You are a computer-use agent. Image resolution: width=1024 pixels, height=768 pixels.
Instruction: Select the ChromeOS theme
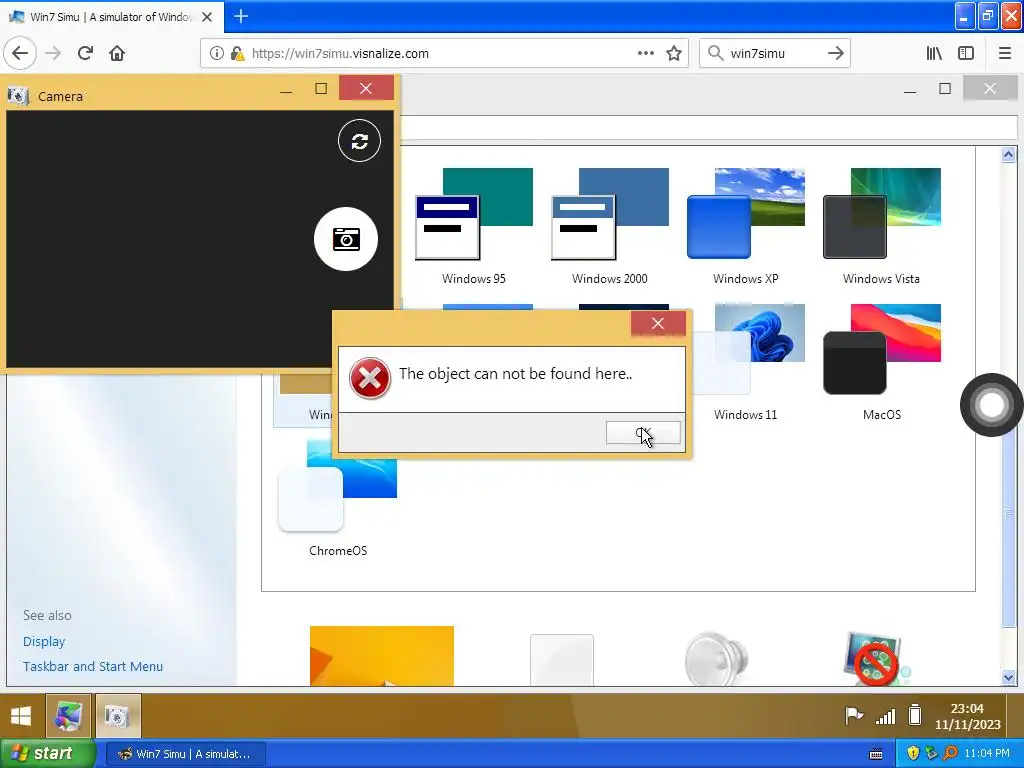(338, 498)
